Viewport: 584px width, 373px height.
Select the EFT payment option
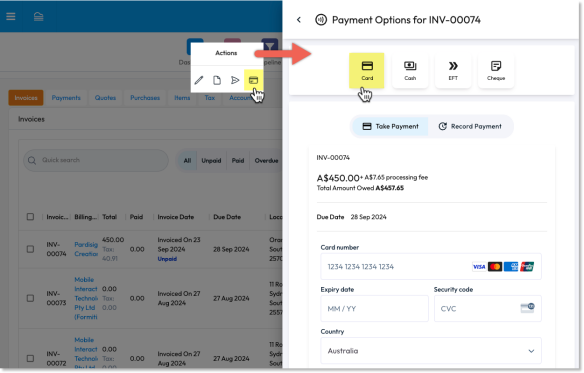pos(453,70)
